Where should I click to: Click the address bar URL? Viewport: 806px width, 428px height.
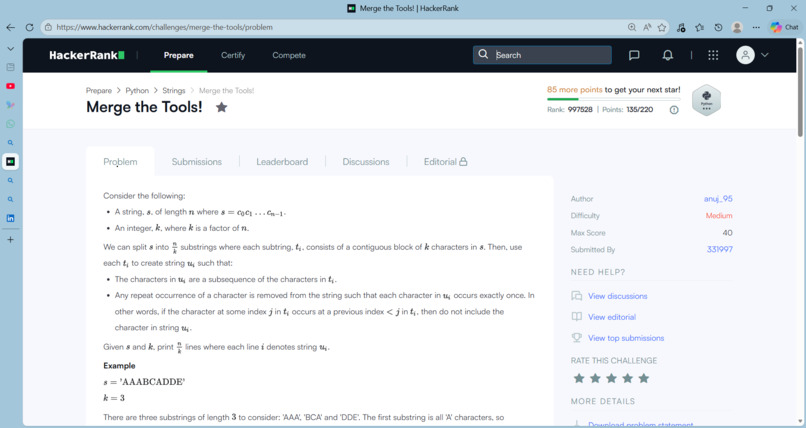(x=164, y=27)
